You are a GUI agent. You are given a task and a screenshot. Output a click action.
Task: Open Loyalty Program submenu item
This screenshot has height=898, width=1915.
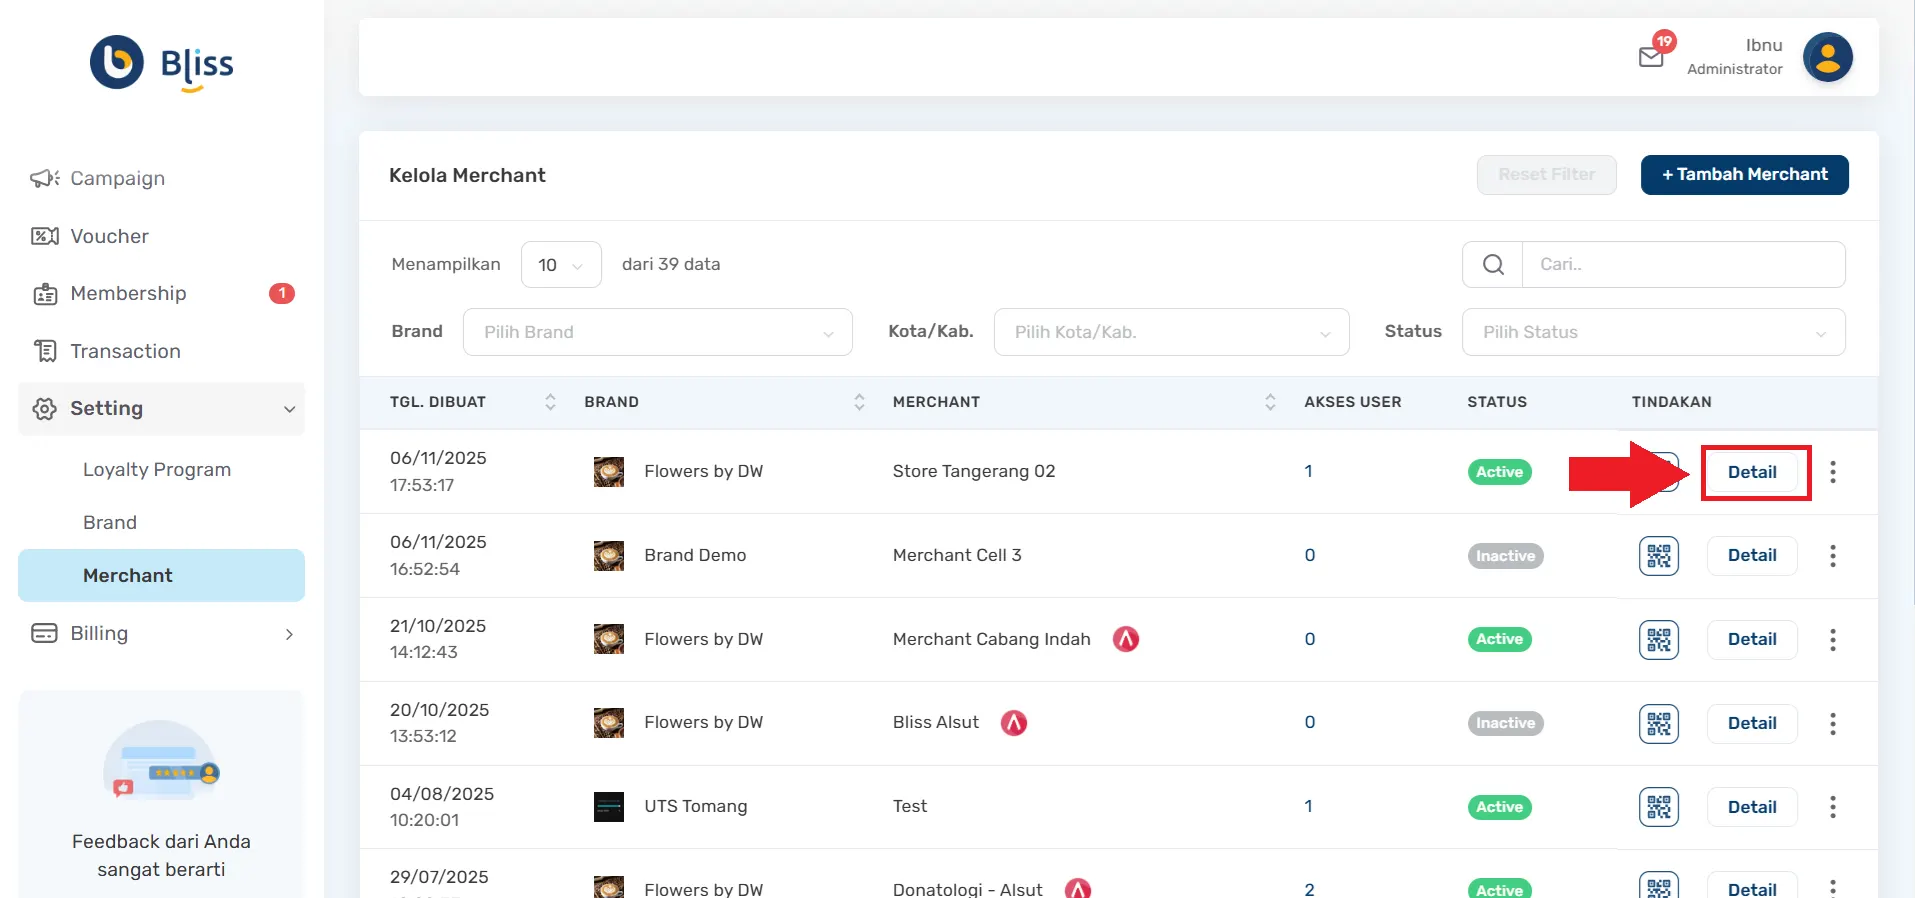[157, 470]
